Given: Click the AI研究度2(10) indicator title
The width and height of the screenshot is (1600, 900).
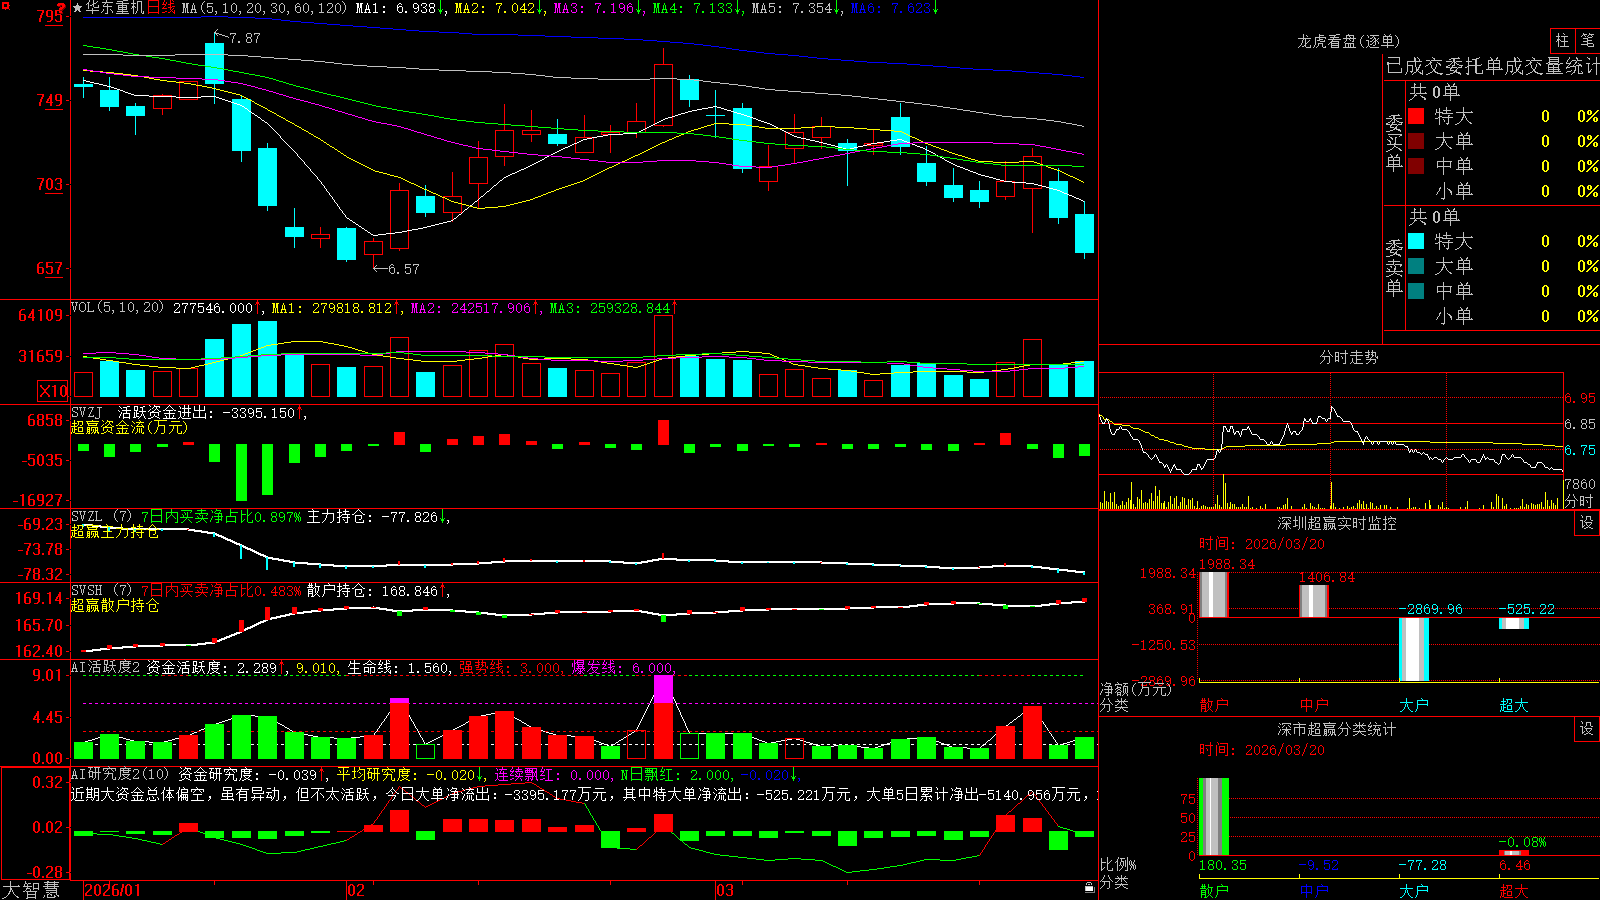Looking at the screenshot, I should 120,774.
